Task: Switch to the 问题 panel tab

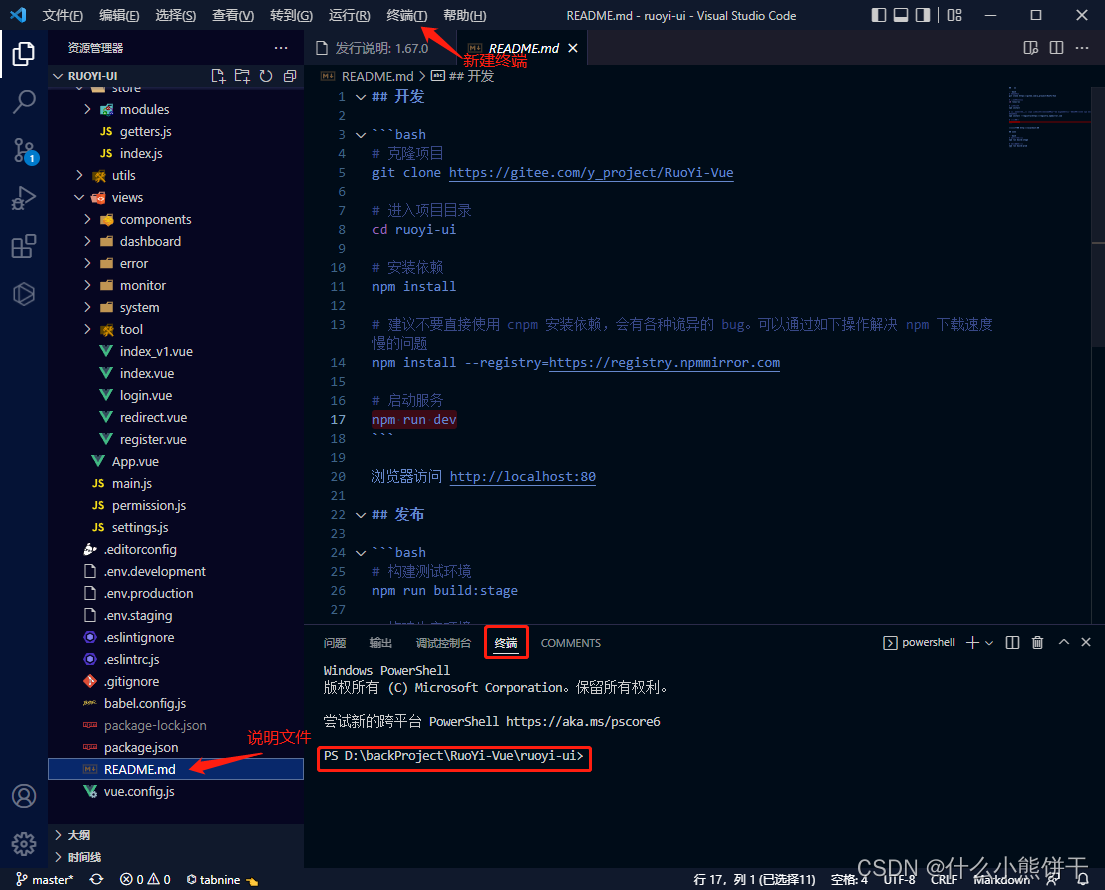Action: tap(335, 643)
